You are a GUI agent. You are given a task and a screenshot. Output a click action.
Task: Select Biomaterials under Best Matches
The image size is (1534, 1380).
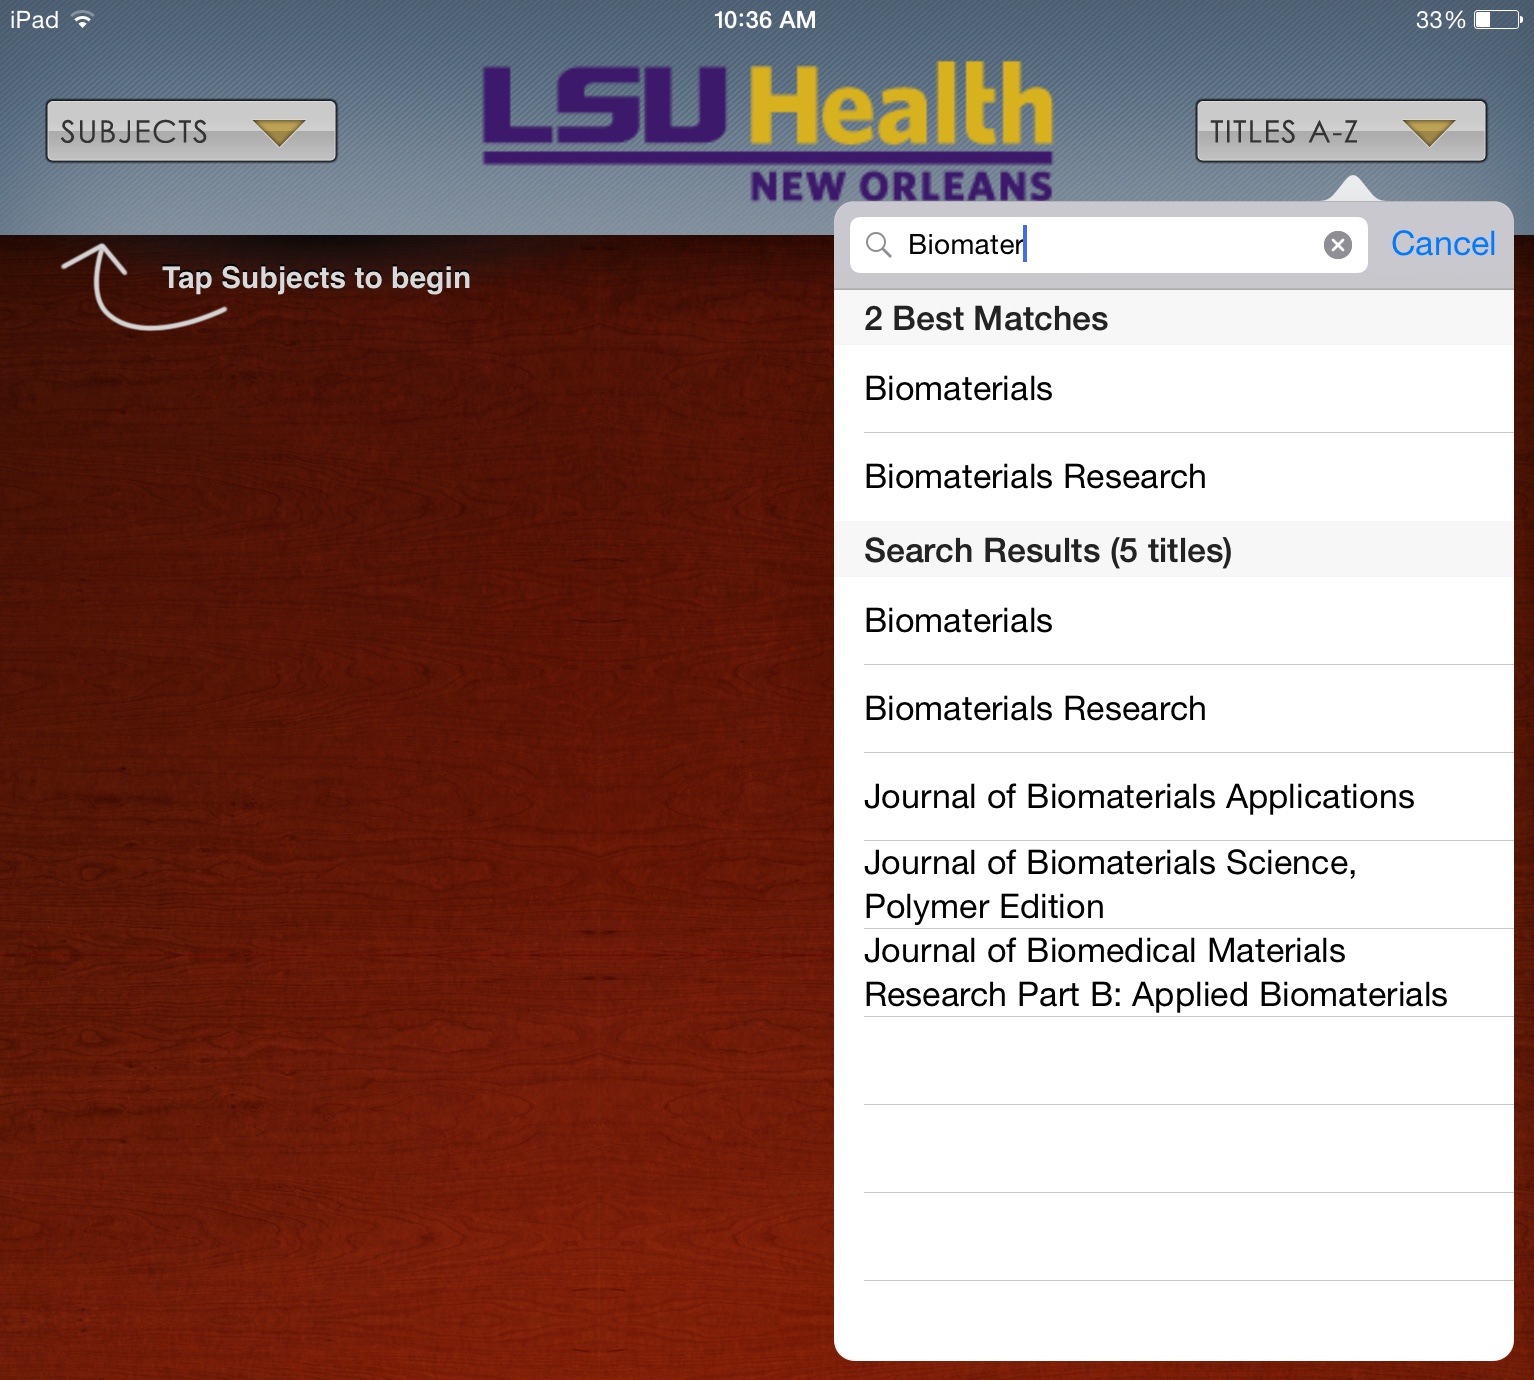click(x=1174, y=389)
